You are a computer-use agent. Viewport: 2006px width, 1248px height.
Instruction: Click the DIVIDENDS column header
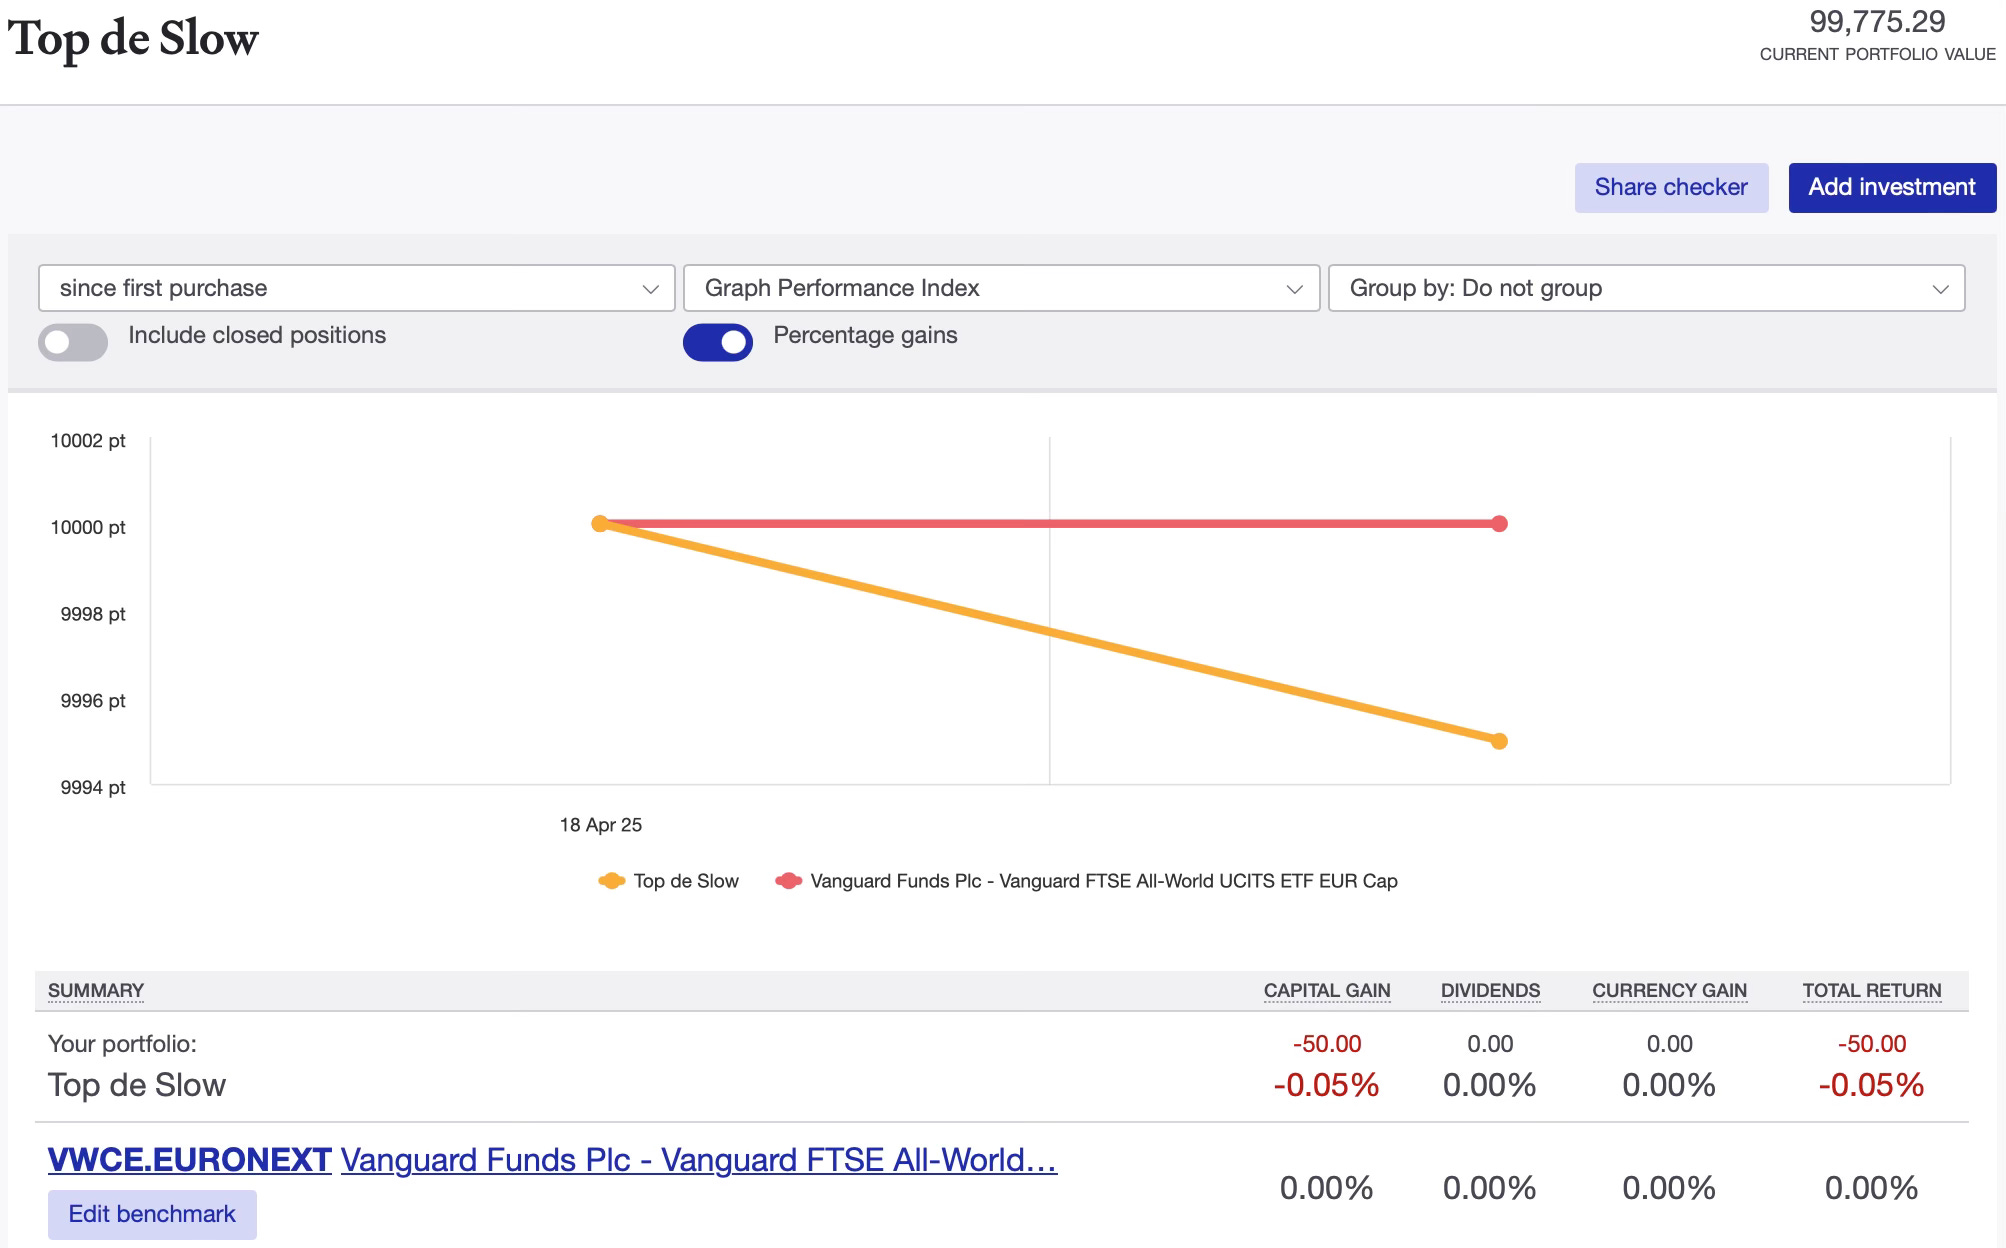1490,991
